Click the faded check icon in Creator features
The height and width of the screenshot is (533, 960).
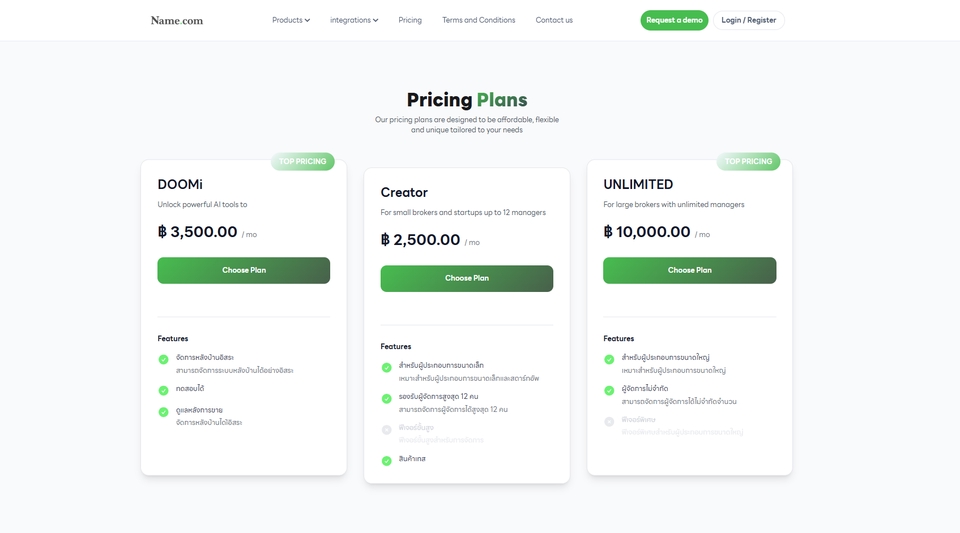click(x=387, y=430)
